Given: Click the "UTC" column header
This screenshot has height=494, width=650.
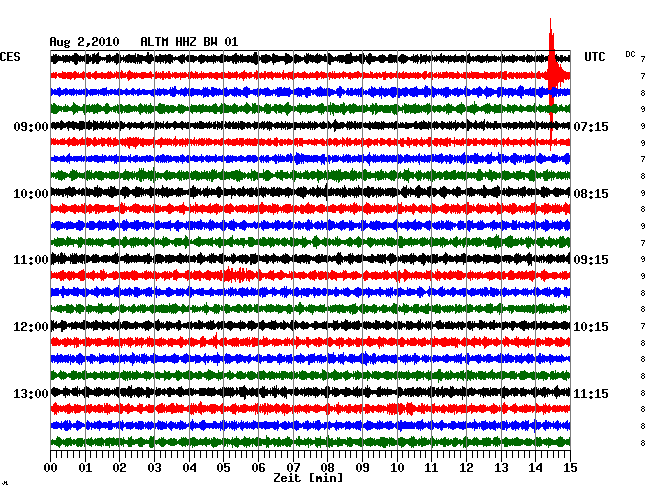Looking at the screenshot, I should [594, 56].
